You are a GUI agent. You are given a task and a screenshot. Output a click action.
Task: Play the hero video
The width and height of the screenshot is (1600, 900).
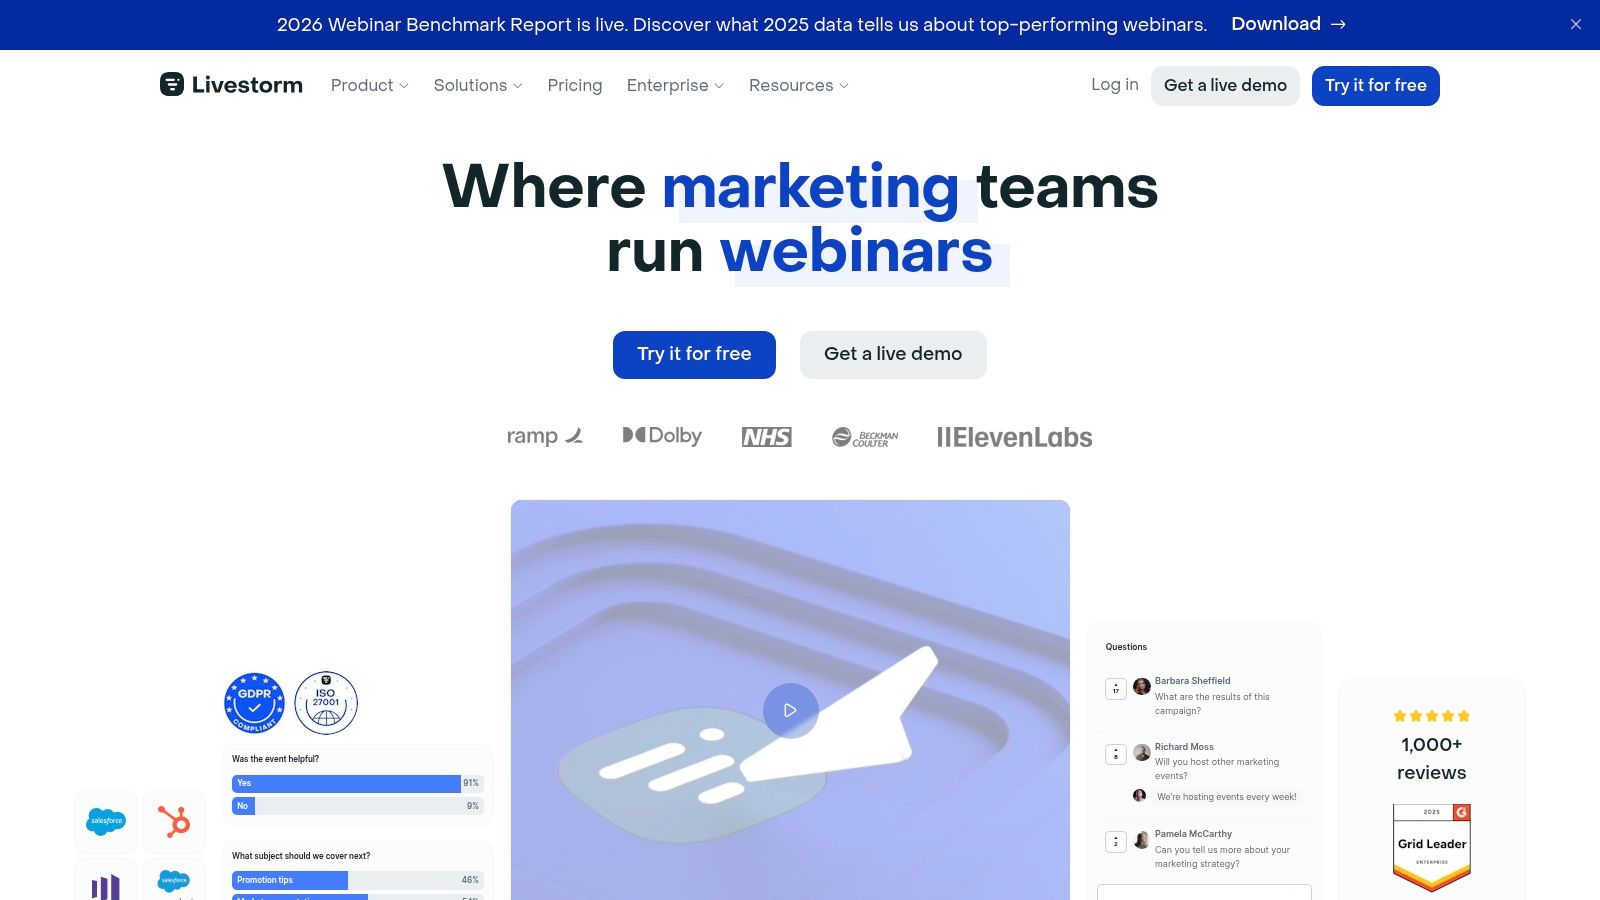click(790, 710)
